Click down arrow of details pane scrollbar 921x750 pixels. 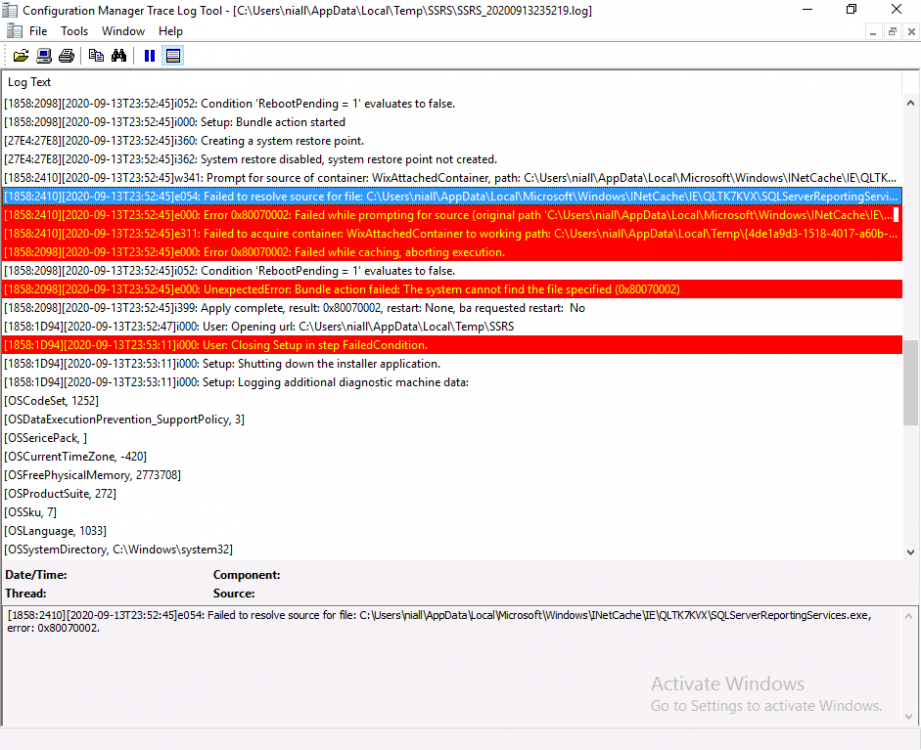(909, 716)
